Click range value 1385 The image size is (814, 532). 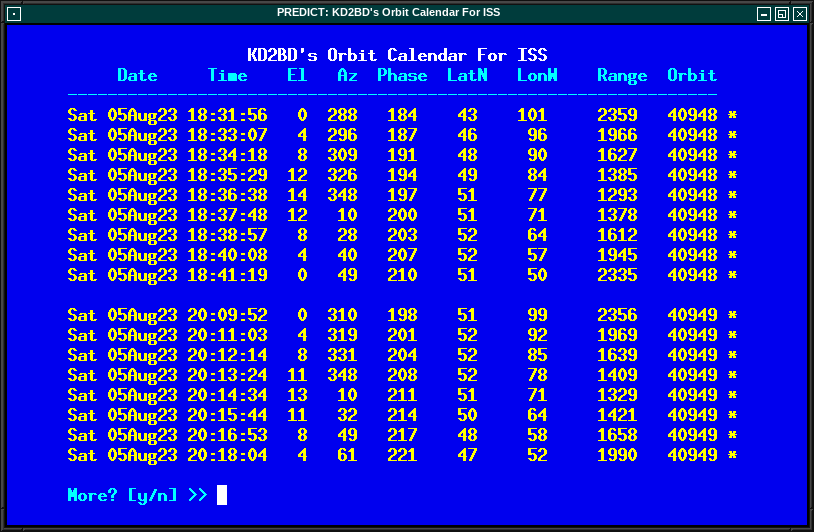[617, 175]
